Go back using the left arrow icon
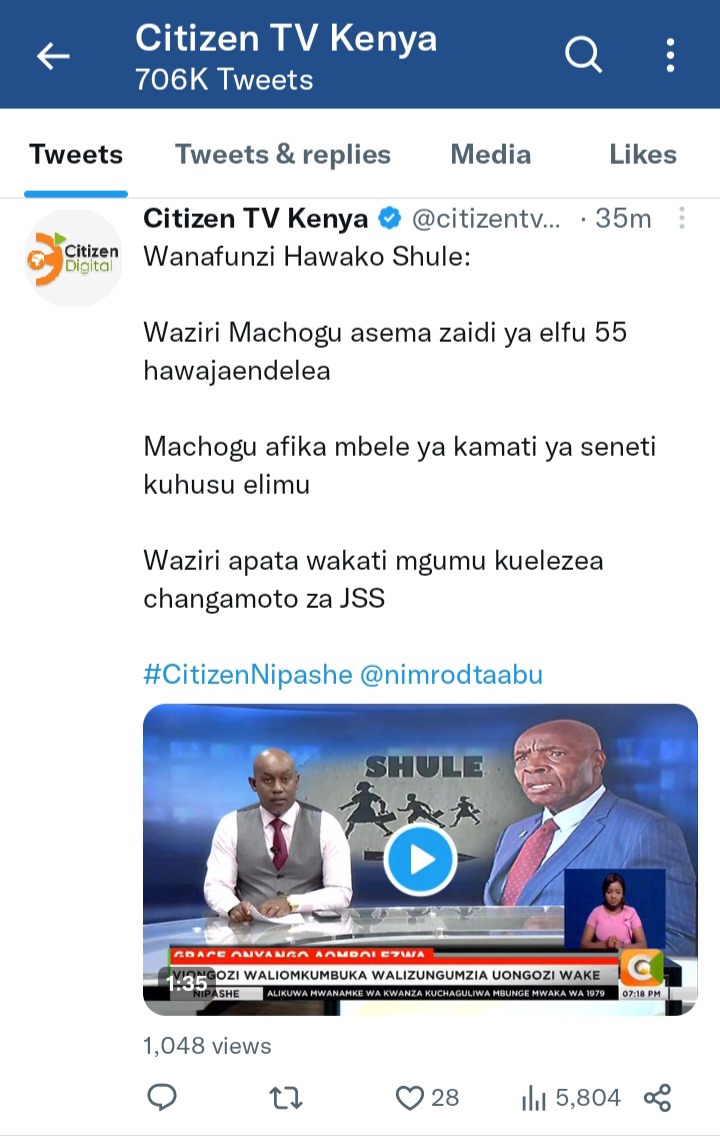The height and width of the screenshot is (1143, 720). point(53,55)
